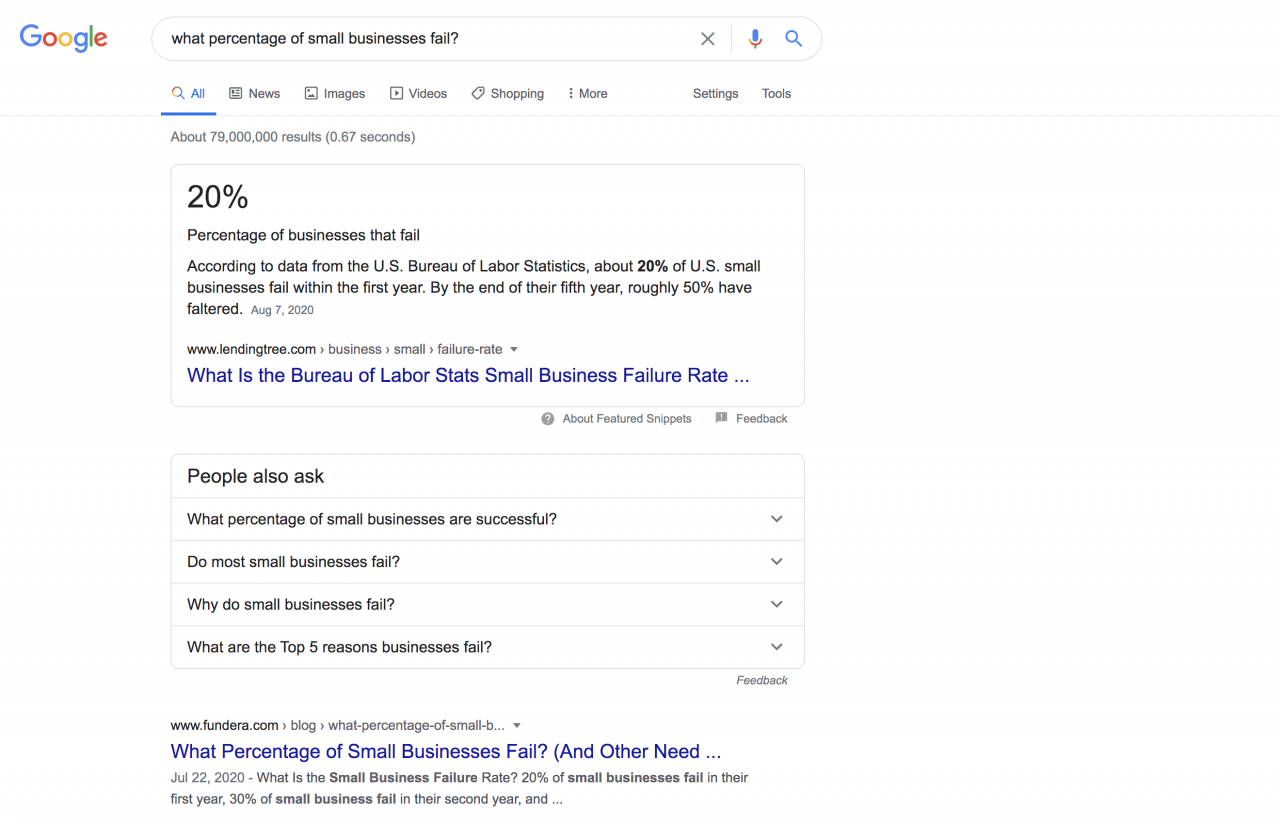
Task: Open the Videos results tab
Action: (x=418, y=93)
